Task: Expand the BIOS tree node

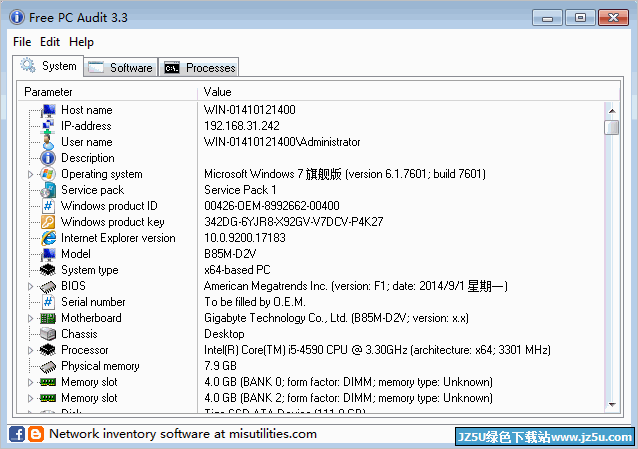Action: (x=31, y=287)
